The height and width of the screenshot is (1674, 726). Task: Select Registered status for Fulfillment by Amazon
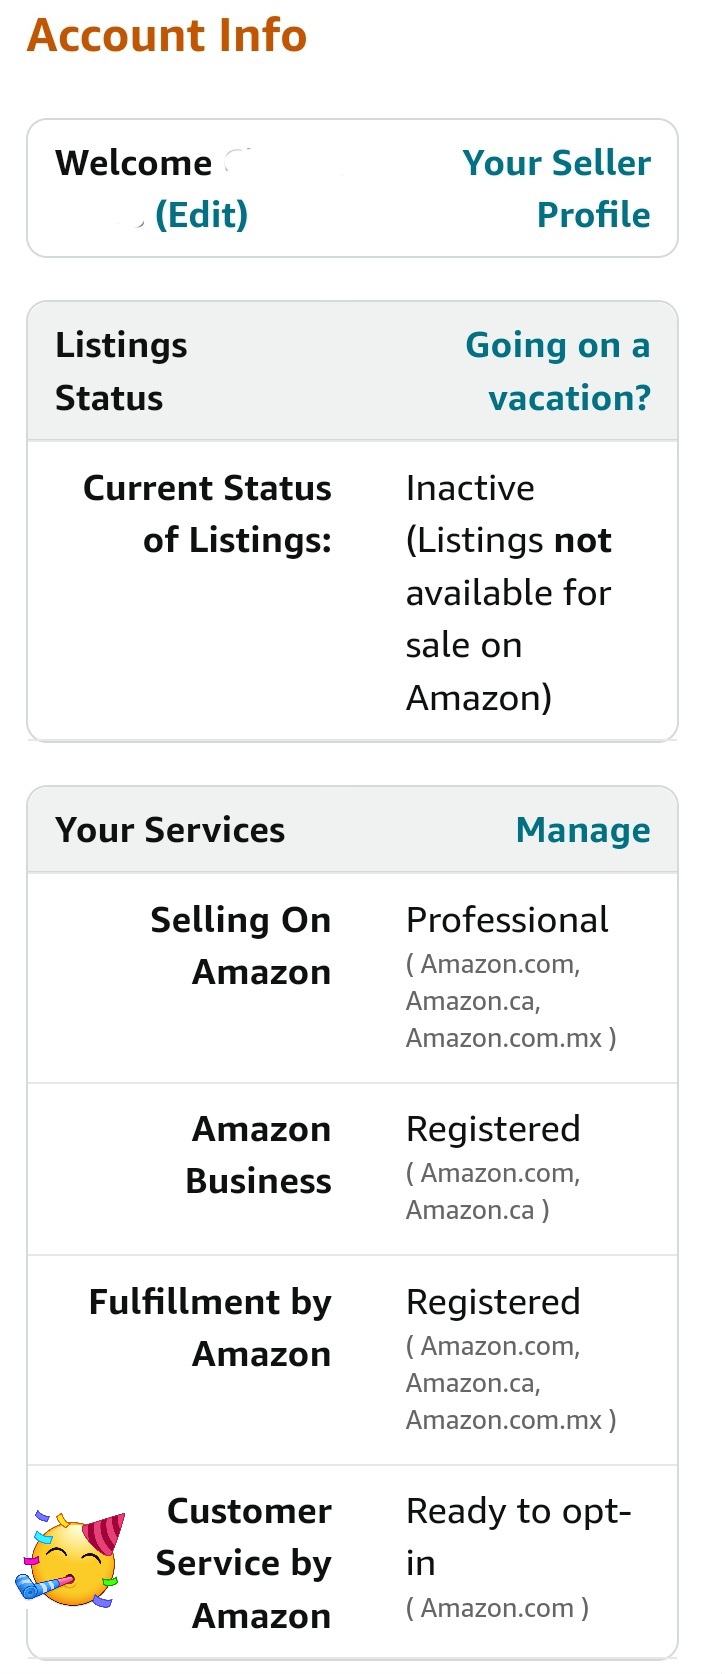point(493,1302)
